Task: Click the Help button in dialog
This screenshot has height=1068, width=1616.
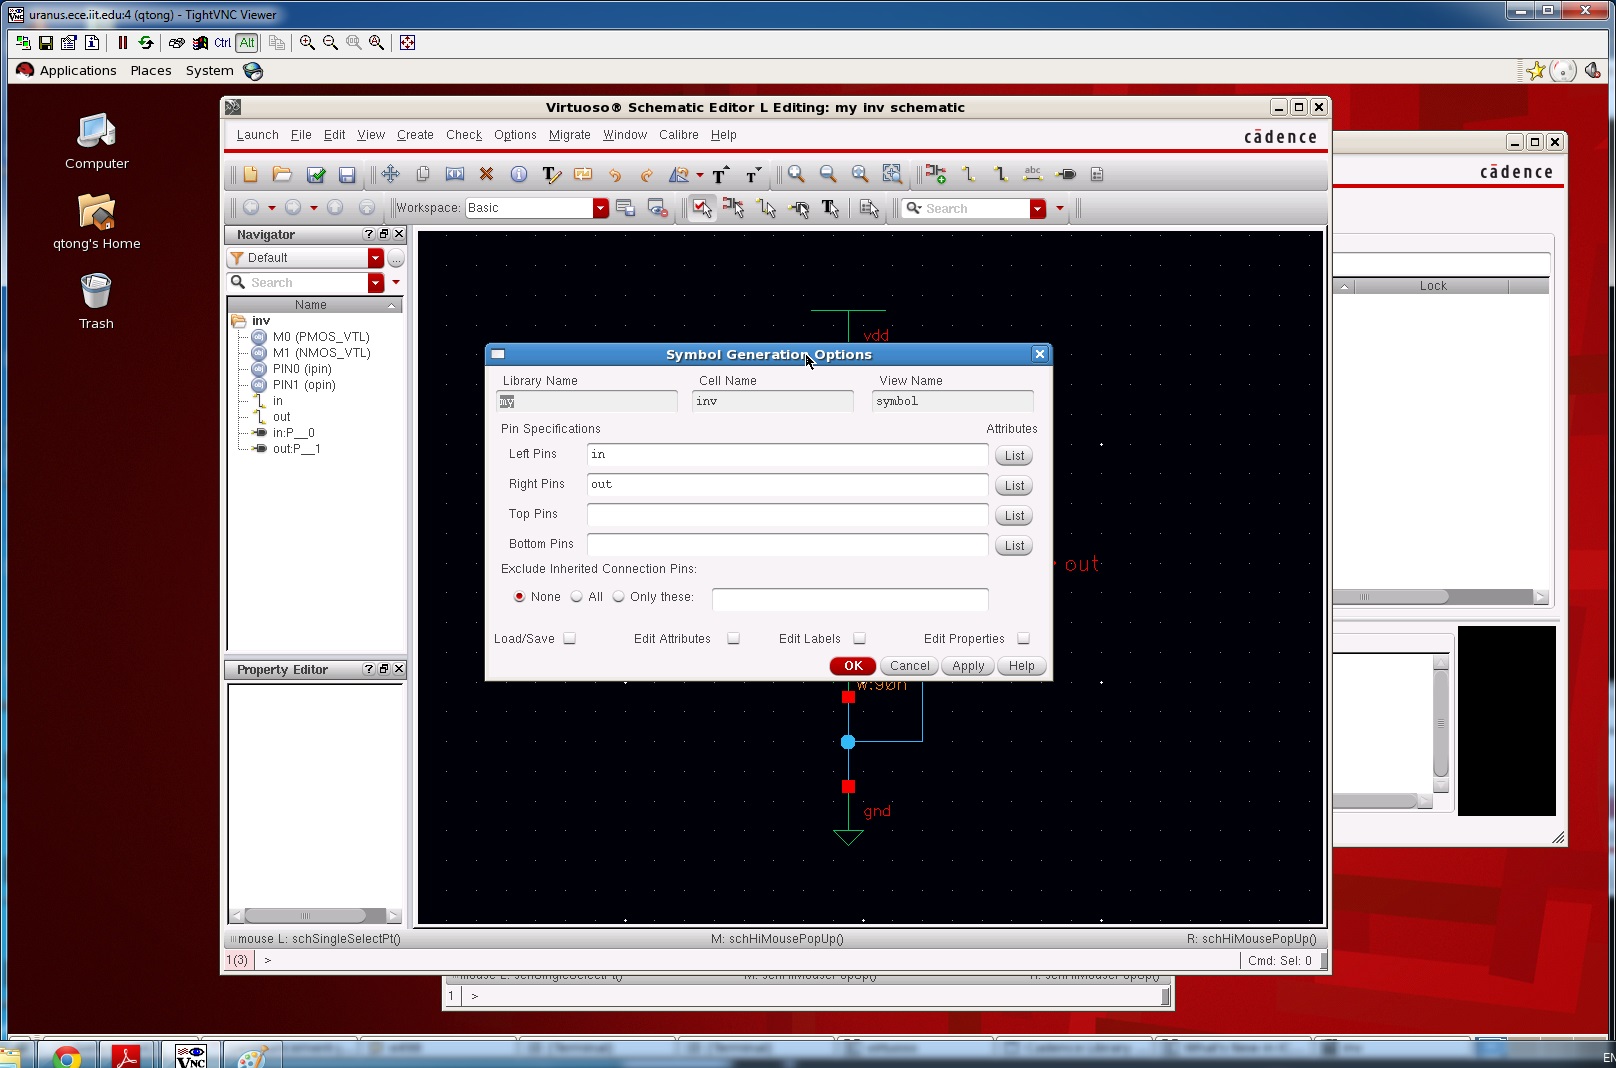Action: (1021, 666)
